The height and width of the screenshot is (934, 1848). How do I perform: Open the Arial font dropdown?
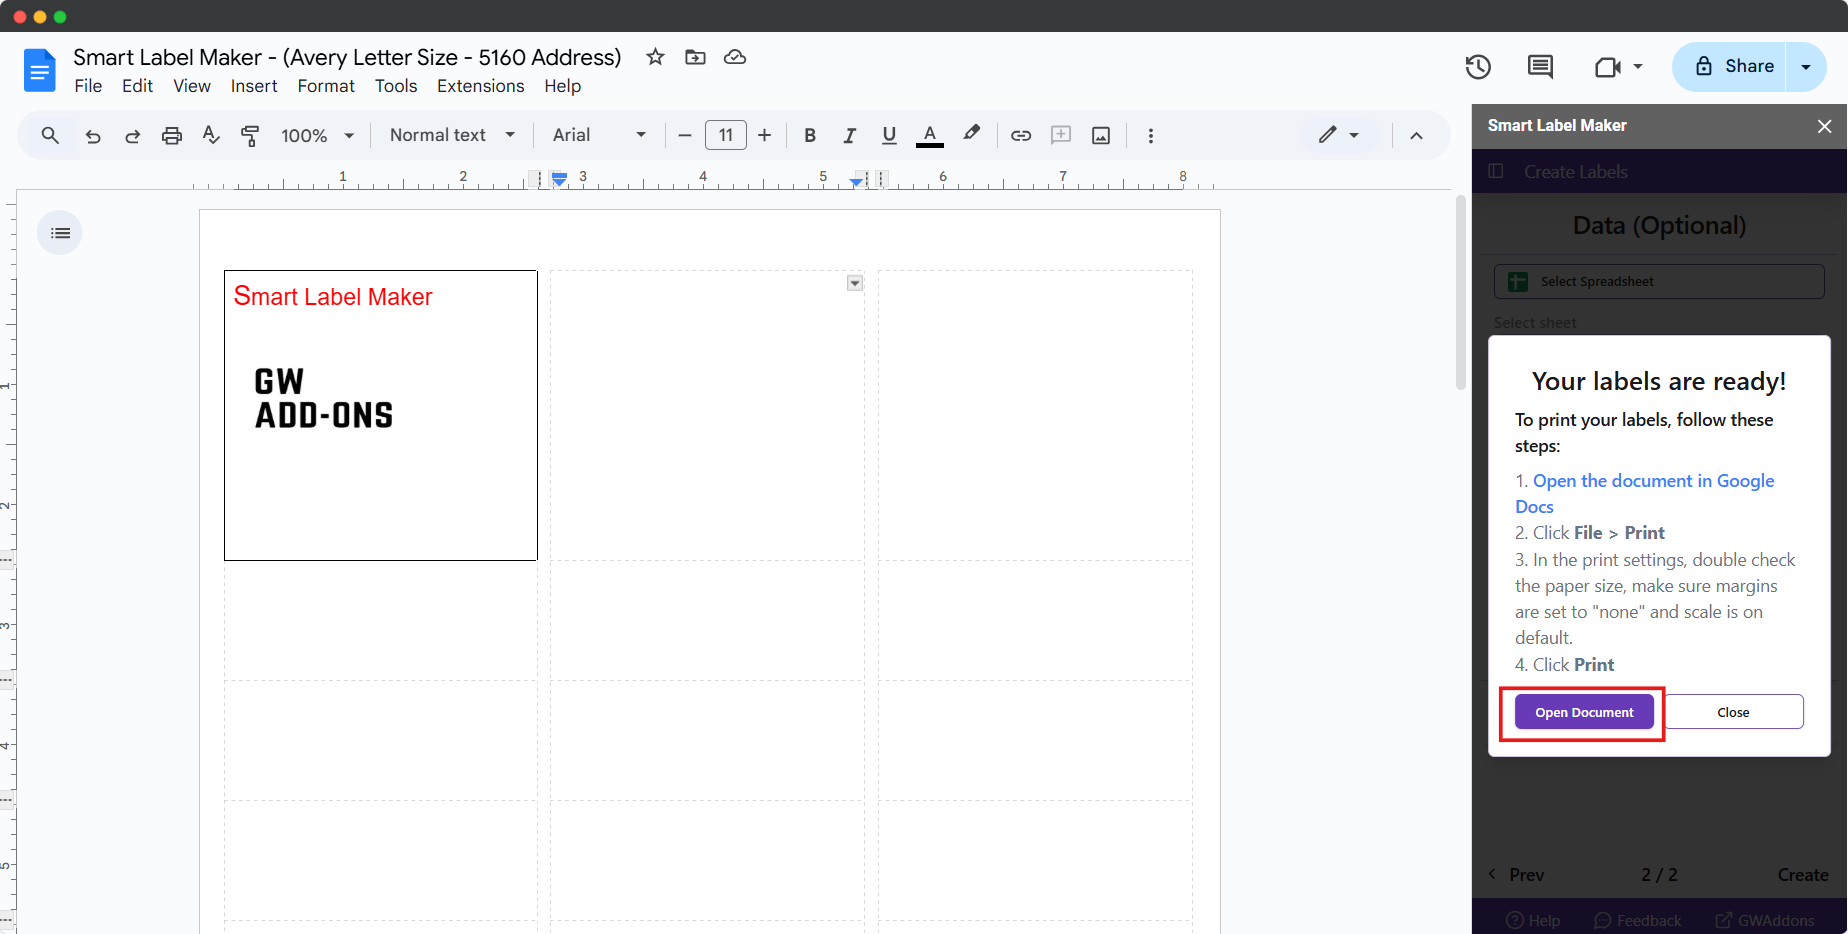[x=599, y=135]
